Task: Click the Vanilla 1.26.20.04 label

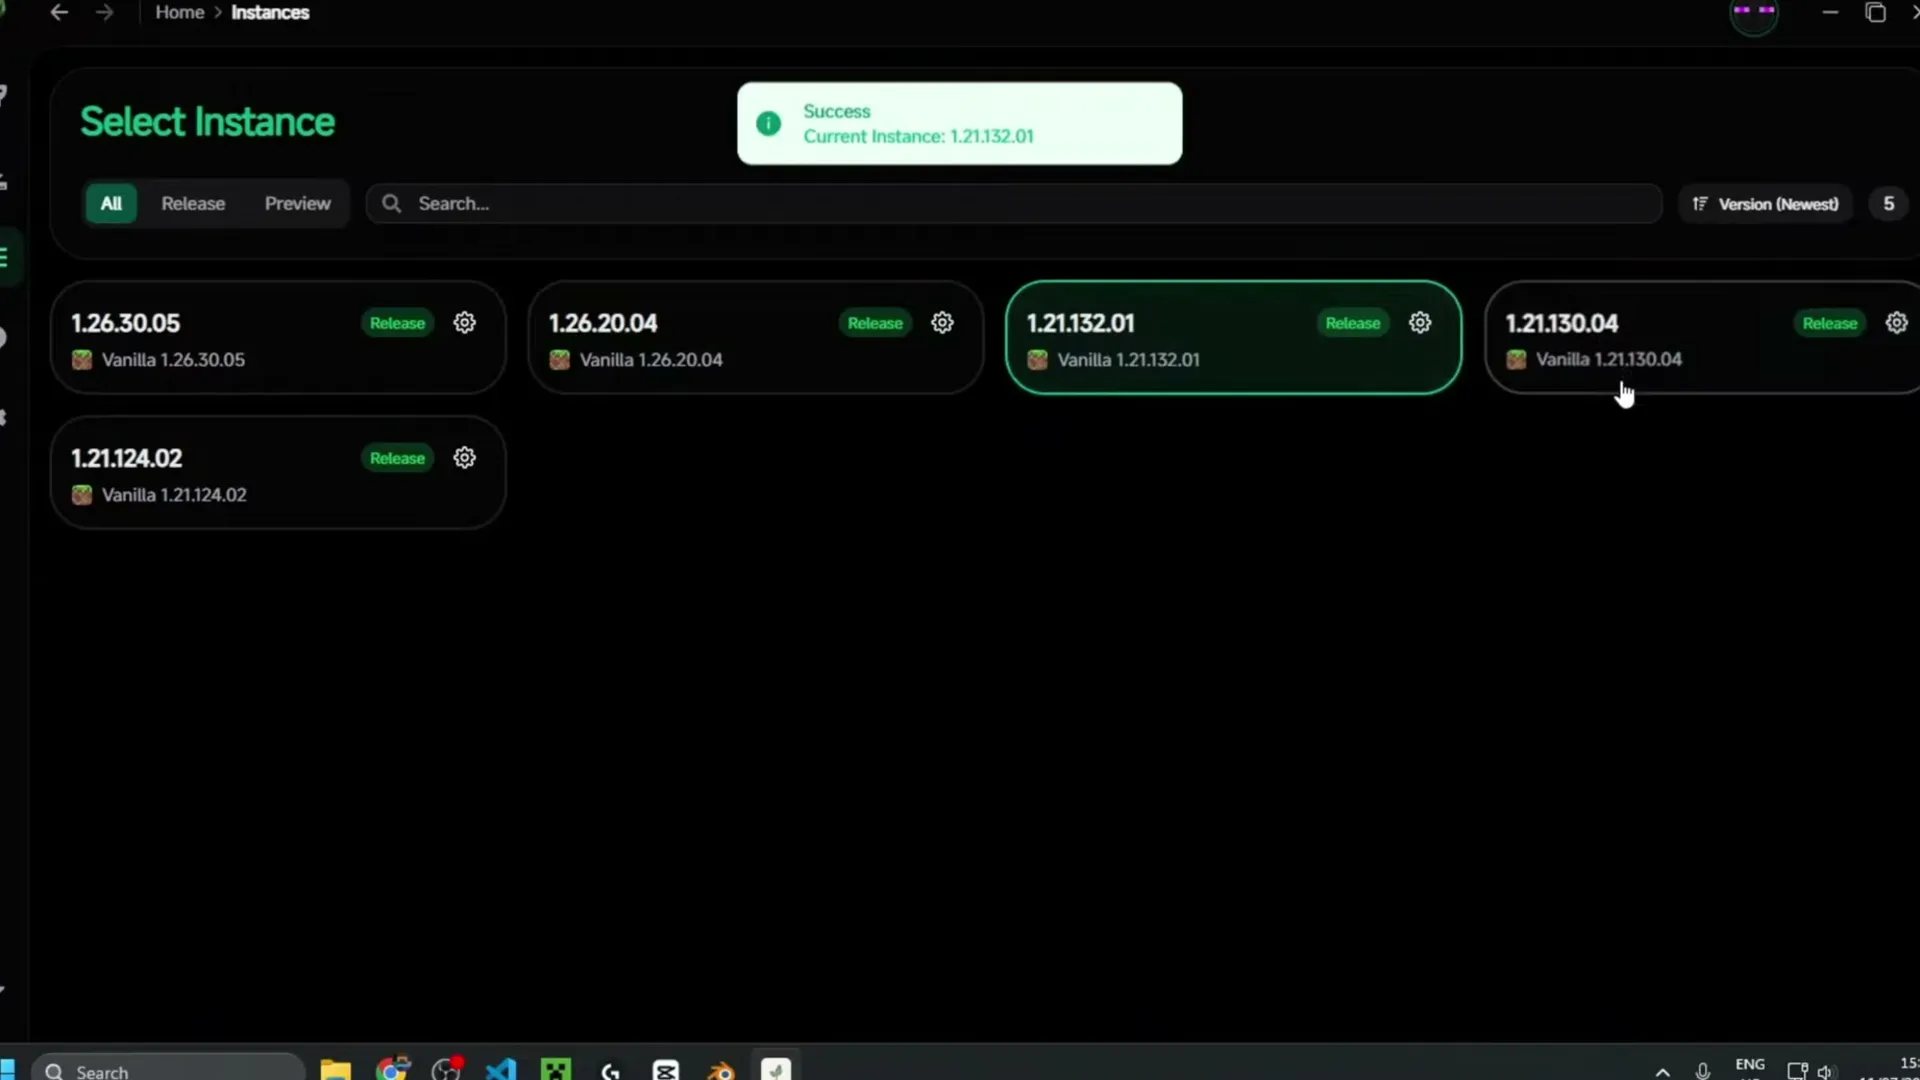Action: click(x=651, y=360)
